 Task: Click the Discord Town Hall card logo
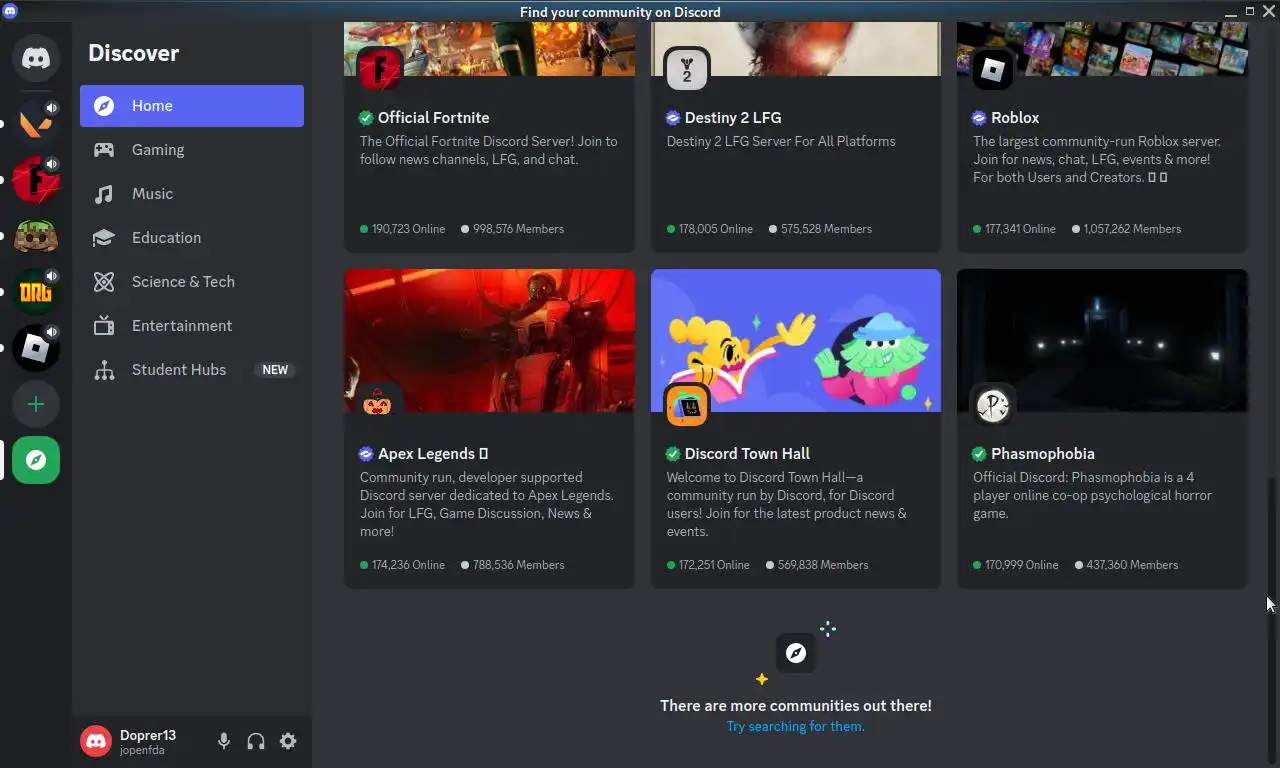687,405
